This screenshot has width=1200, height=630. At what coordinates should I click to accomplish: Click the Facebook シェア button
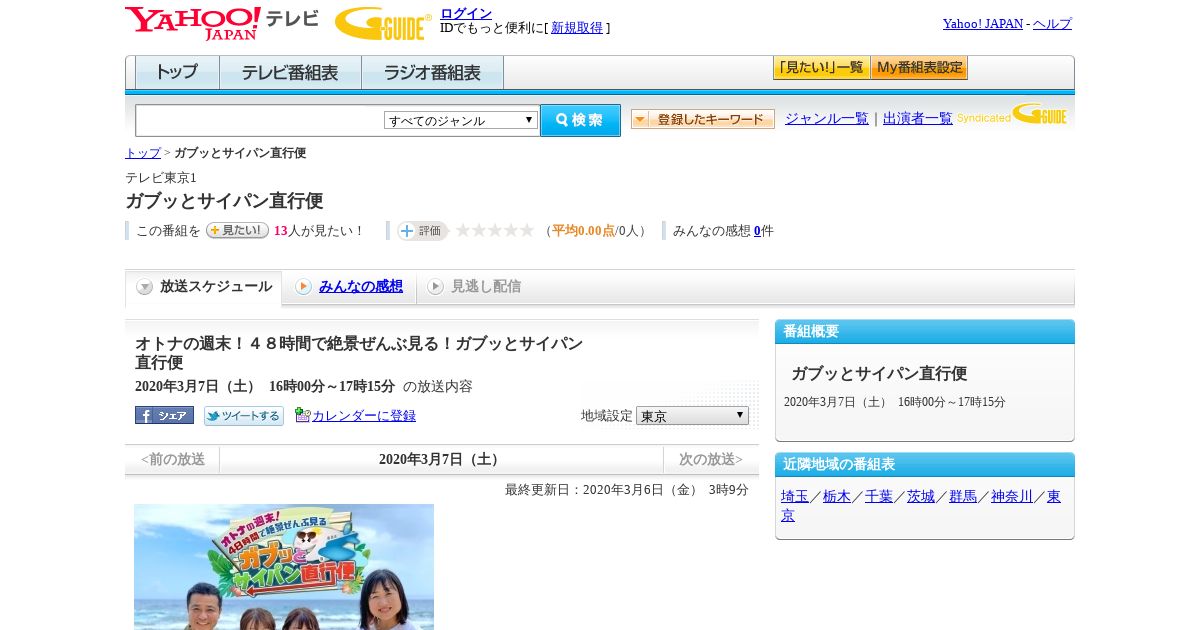tap(164, 415)
